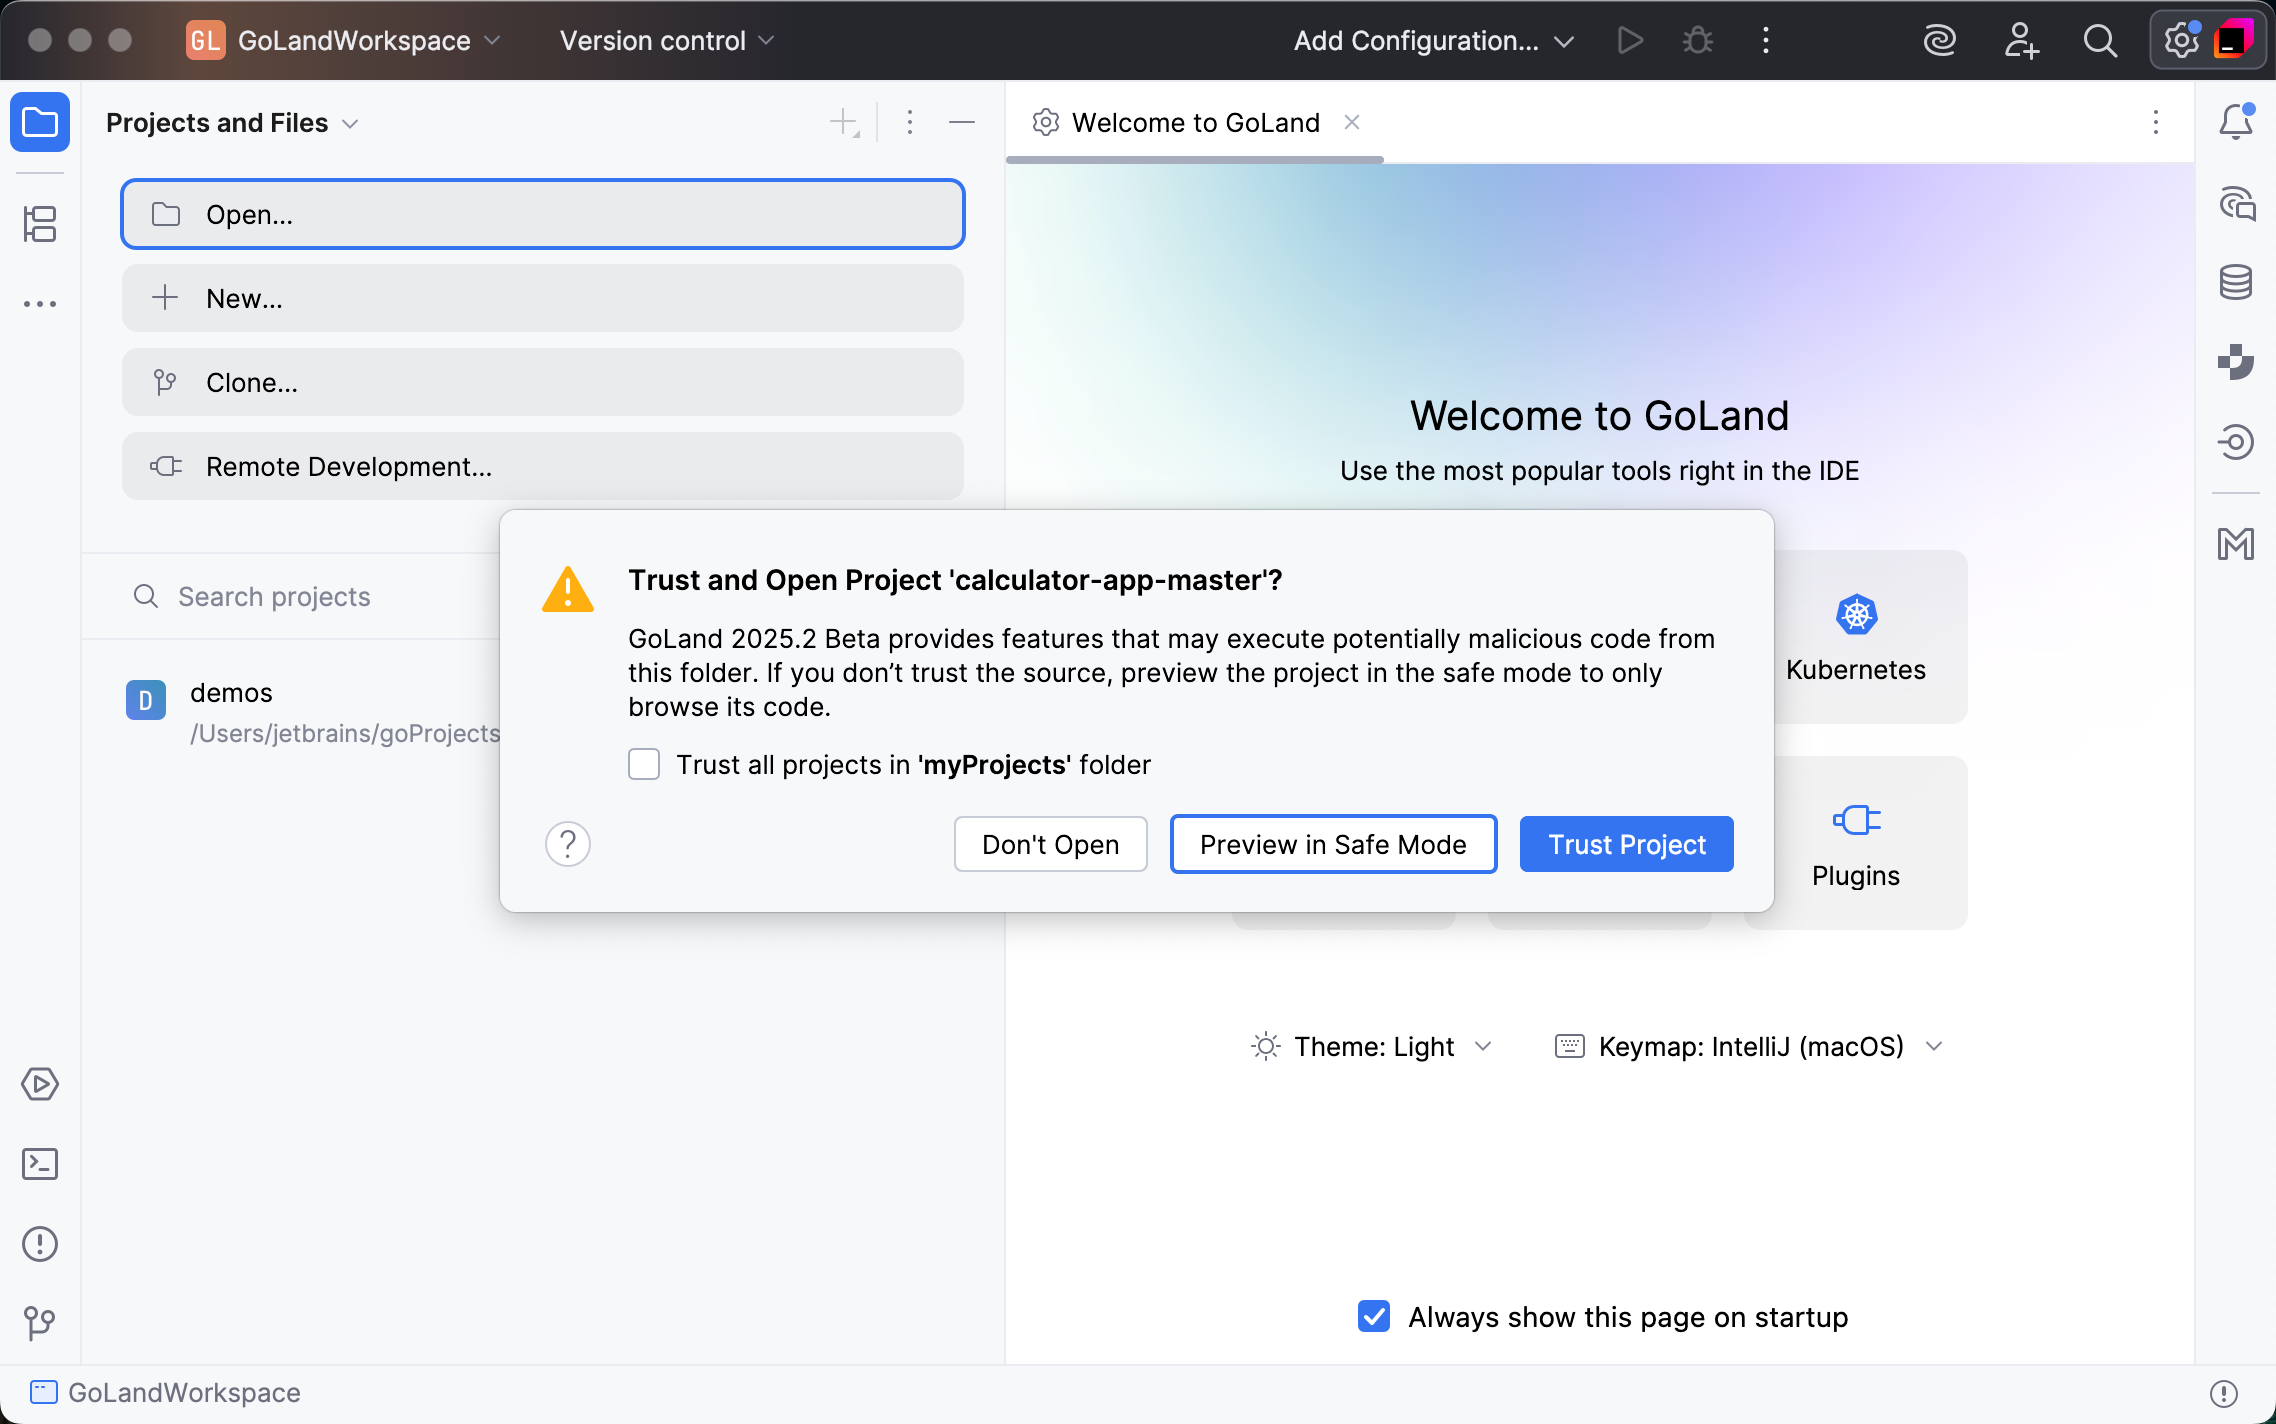Viewport: 2276px width, 1424px height.
Task: Open Search Everywhere
Action: [x=2100, y=40]
